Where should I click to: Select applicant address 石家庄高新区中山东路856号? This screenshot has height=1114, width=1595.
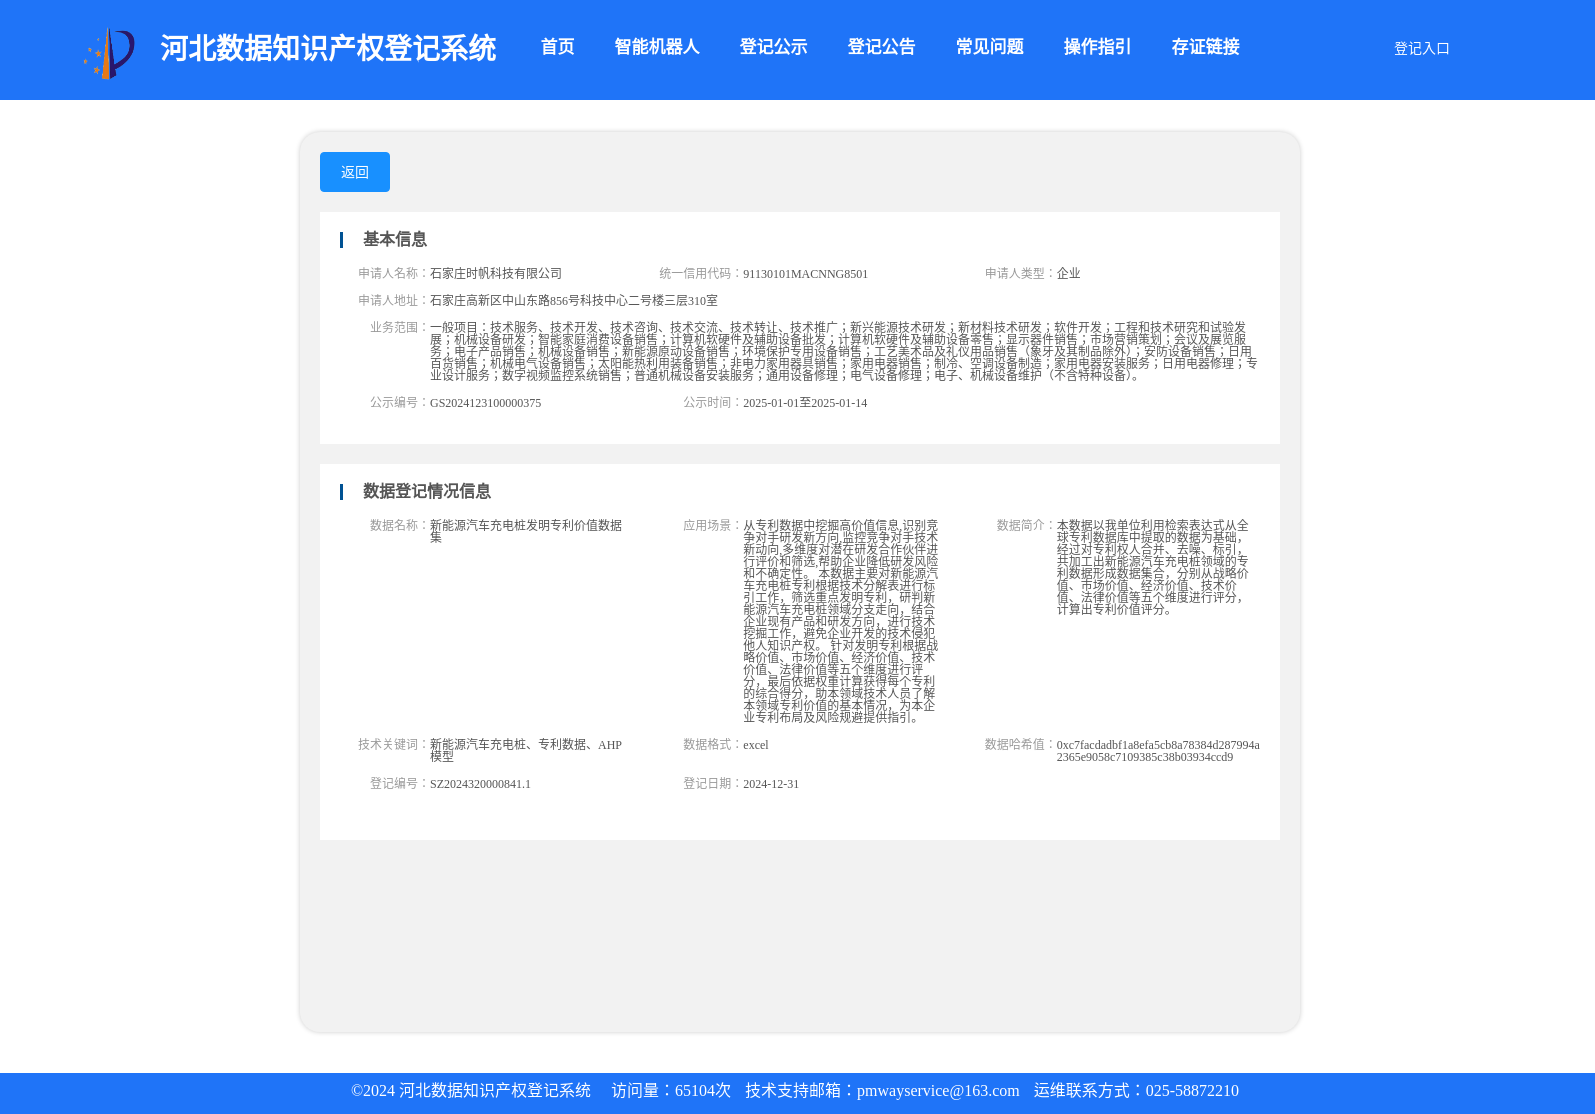[574, 300]
